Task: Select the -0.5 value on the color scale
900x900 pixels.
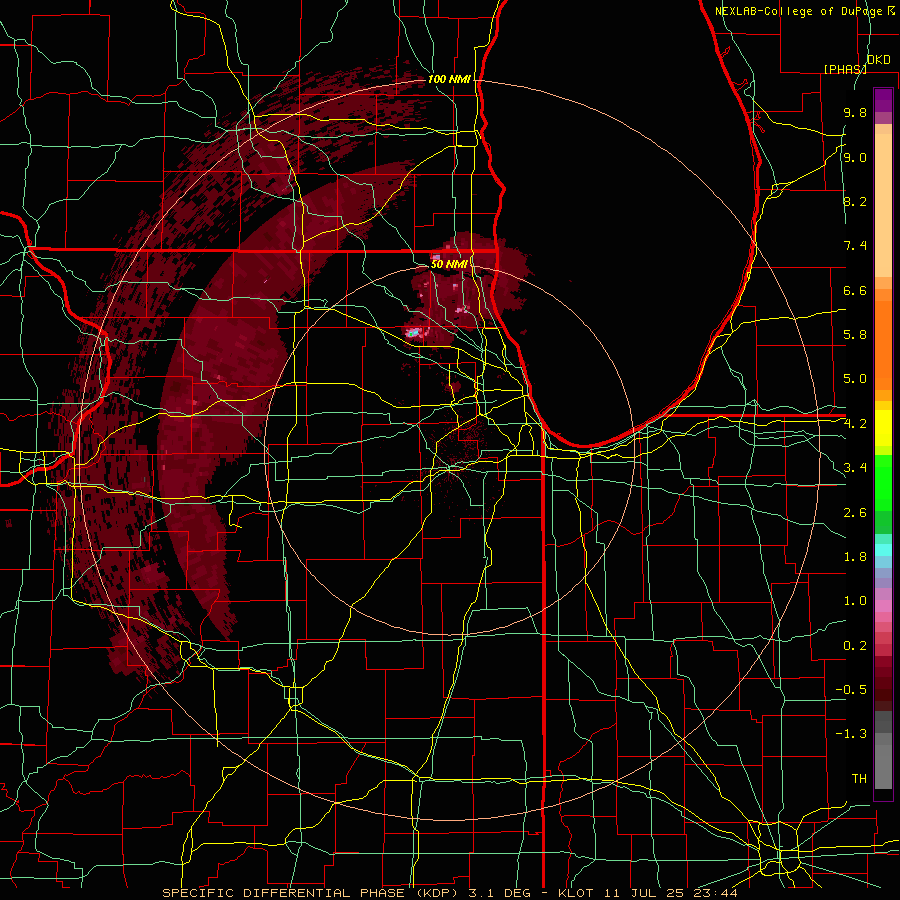Action: click(851, 690)
